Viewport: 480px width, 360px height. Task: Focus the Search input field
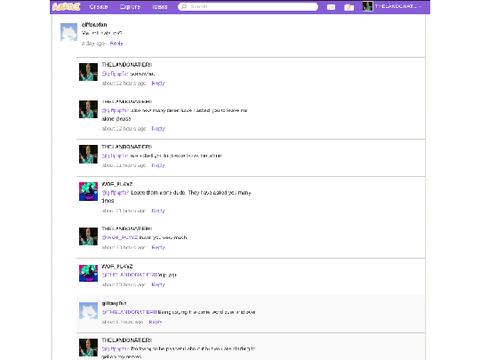pos(248,7)
